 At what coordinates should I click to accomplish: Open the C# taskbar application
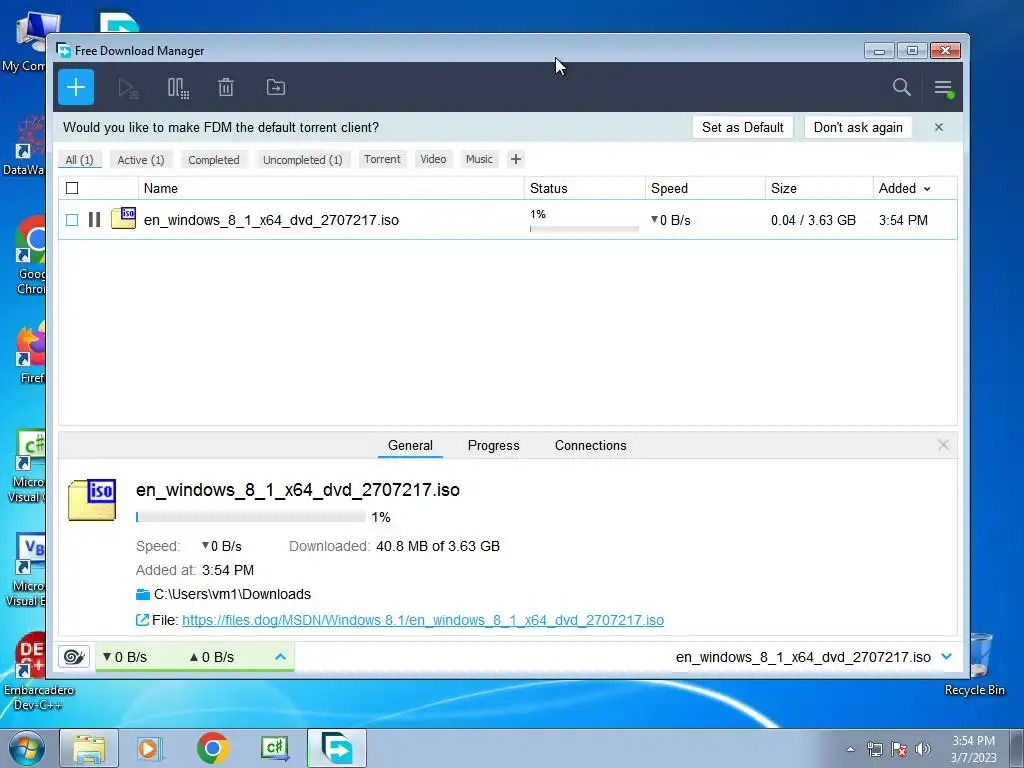pos(275,748)
